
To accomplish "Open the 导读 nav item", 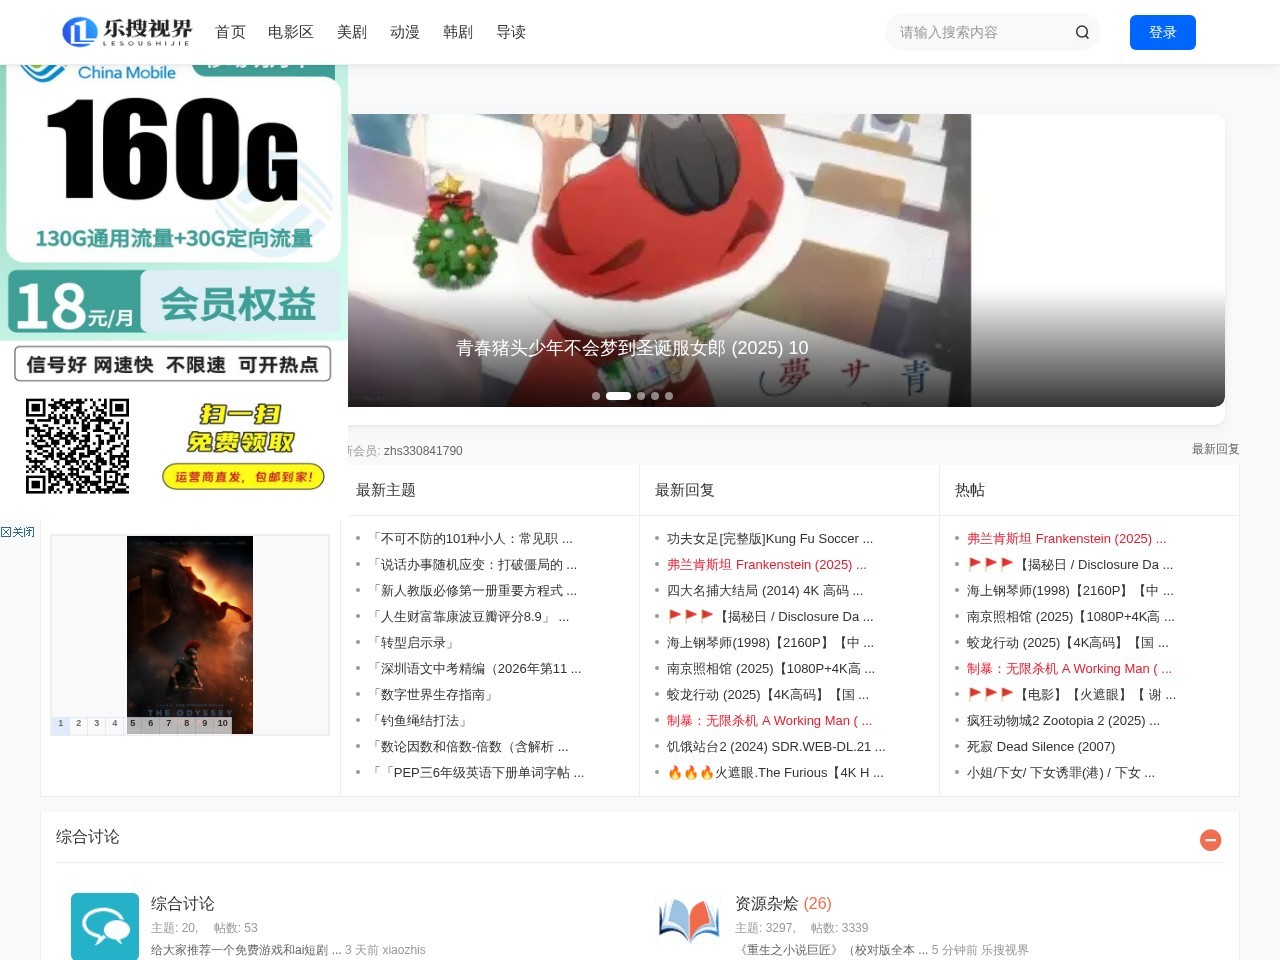I will (511, 32).
